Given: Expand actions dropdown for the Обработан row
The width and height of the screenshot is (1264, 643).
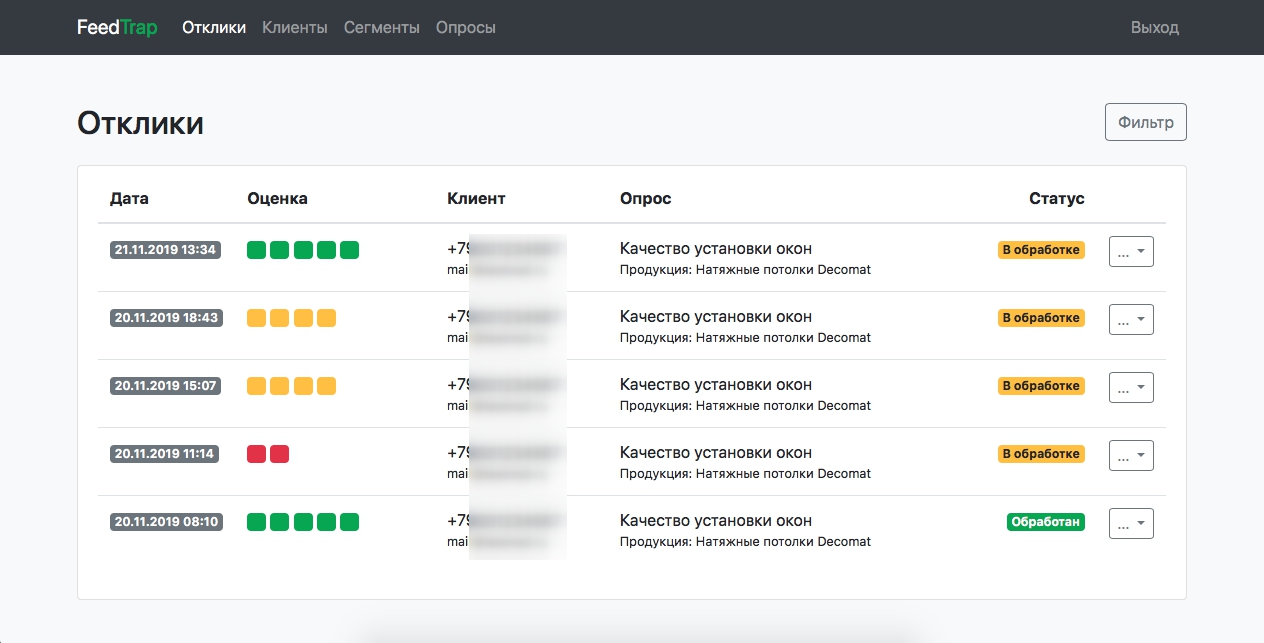Looking at the screenshot, I should point(1131,524).
